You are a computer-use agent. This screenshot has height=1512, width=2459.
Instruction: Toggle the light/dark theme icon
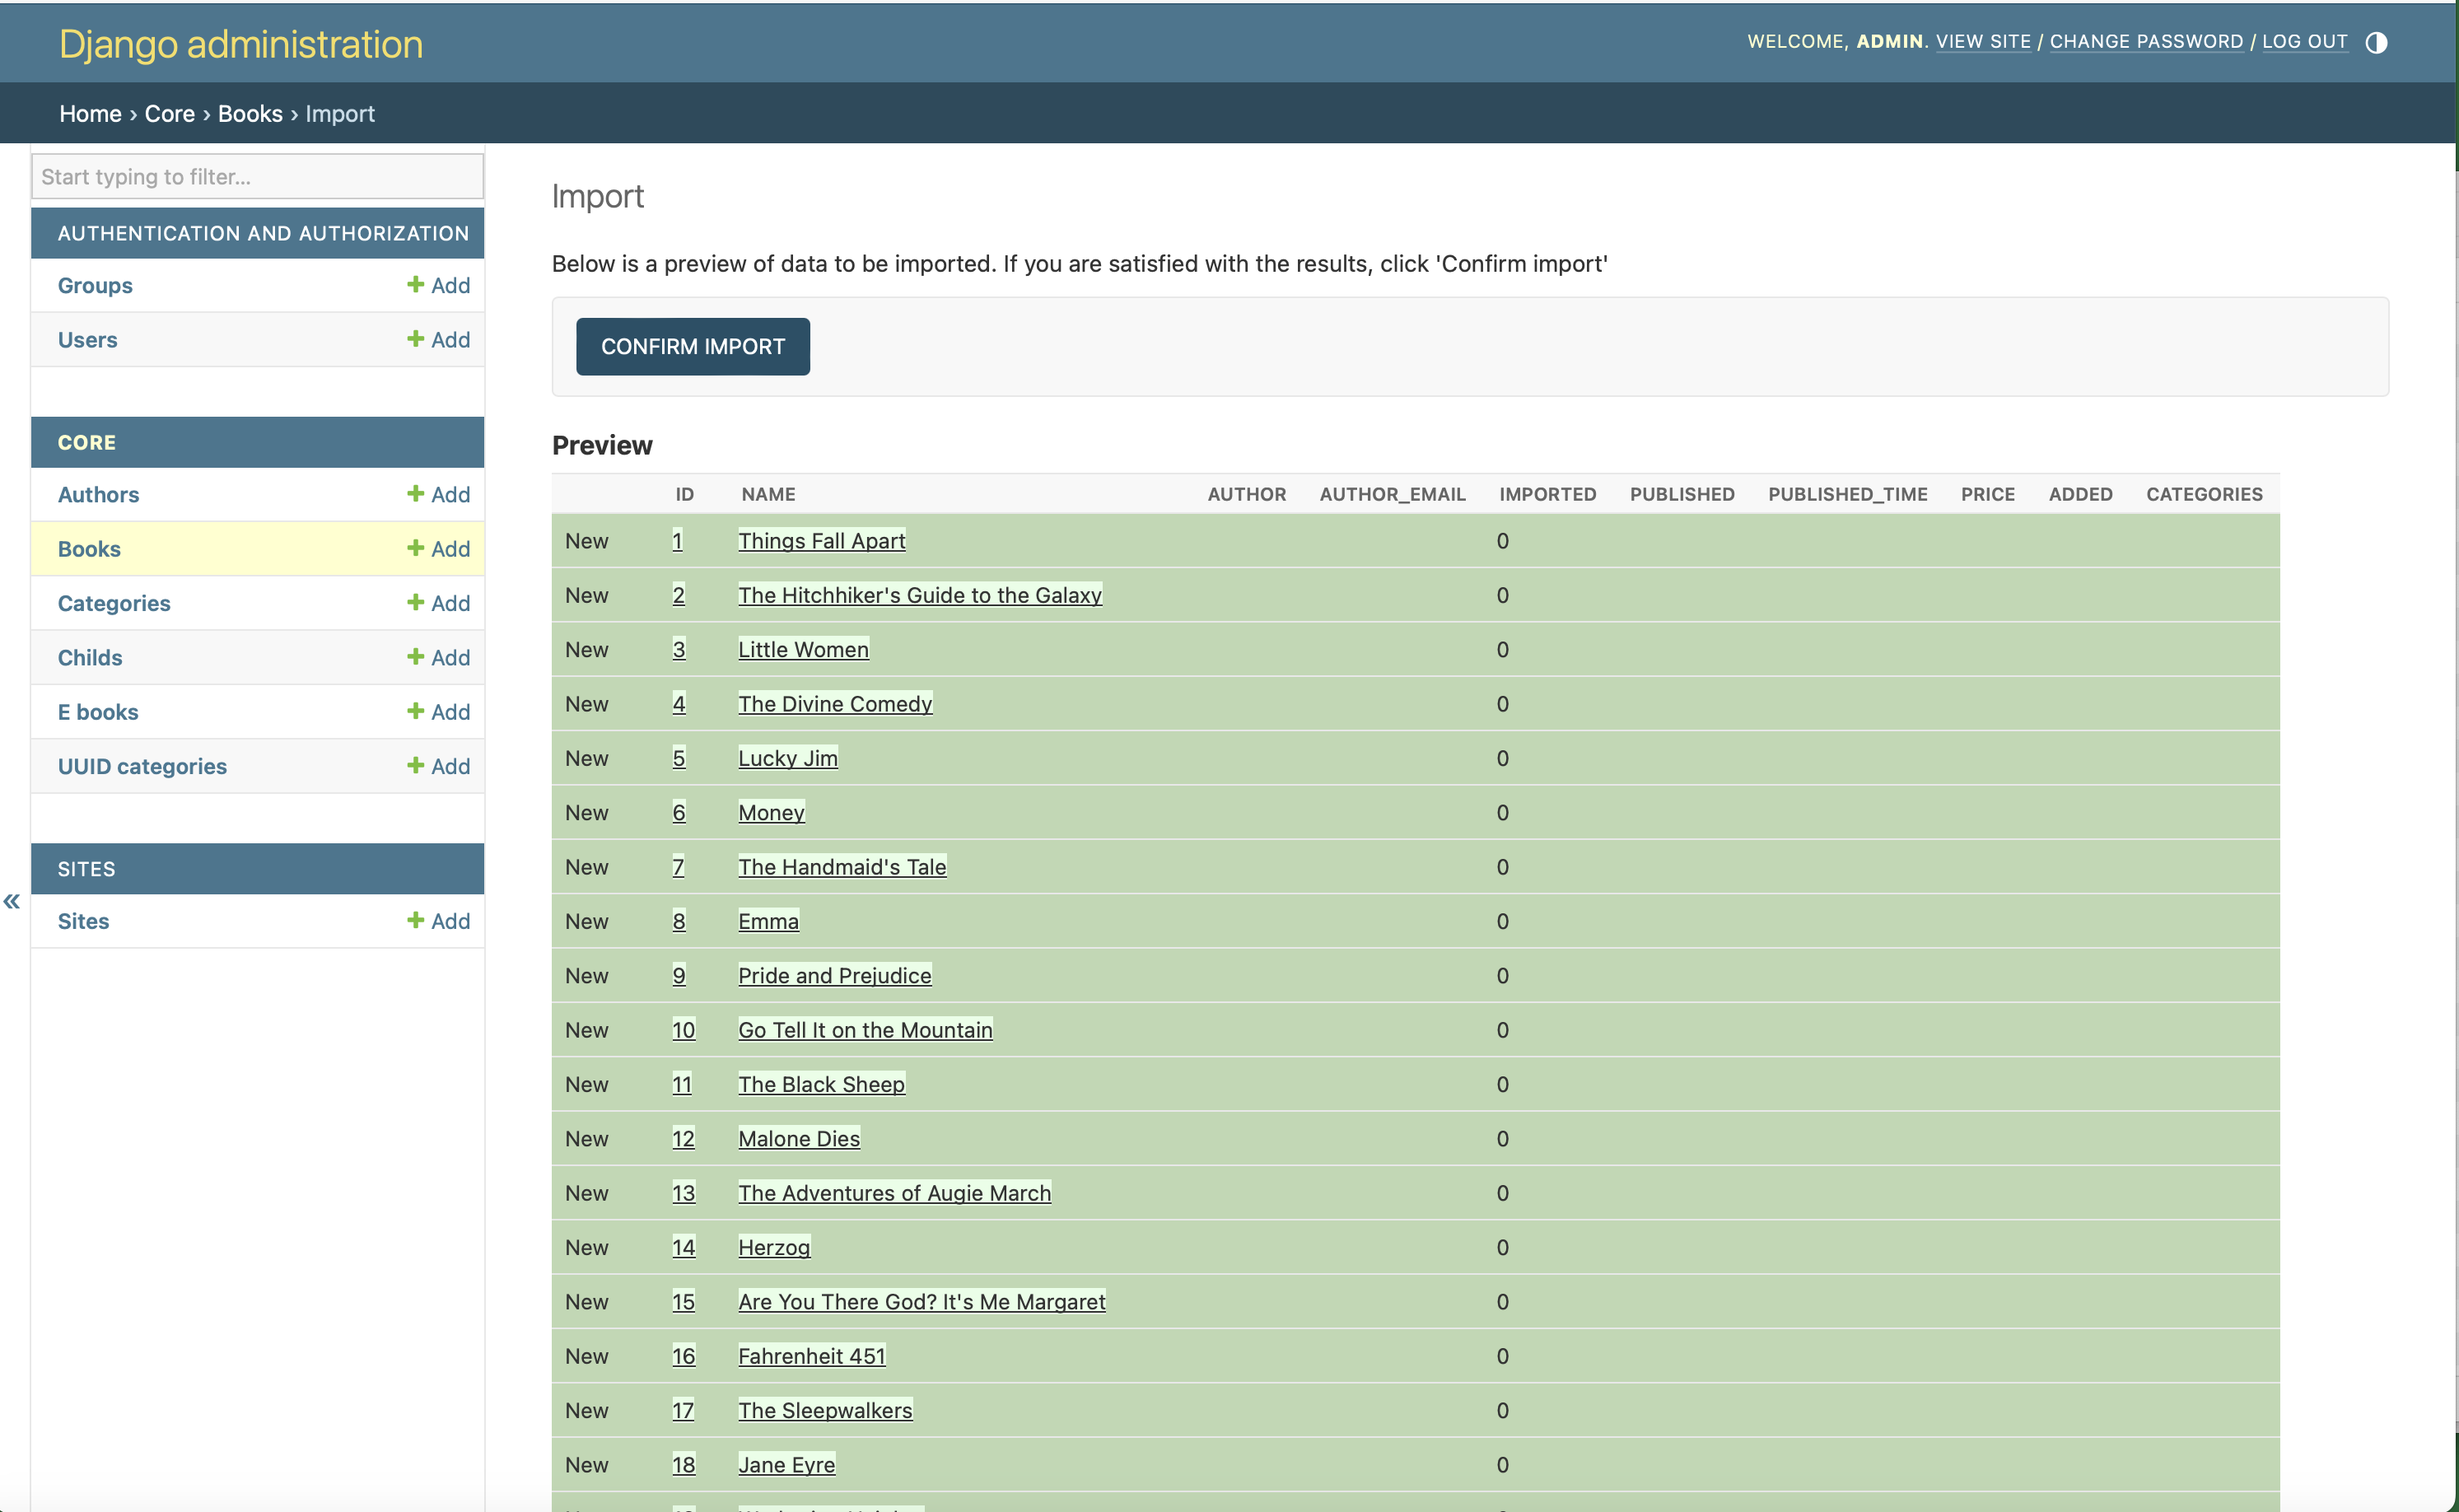pos(2376,42)
